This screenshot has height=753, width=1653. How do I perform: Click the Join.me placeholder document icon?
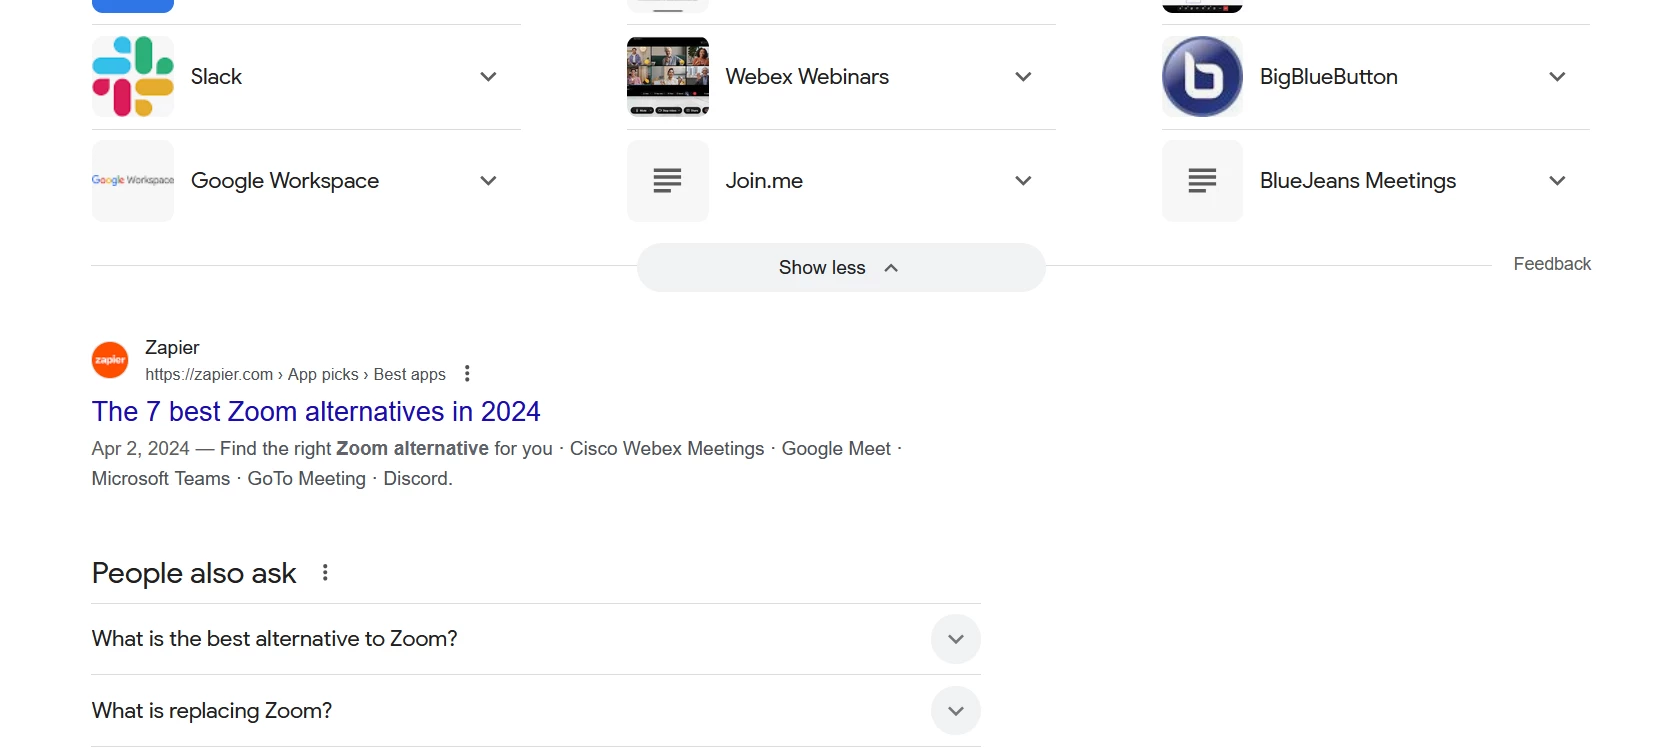click(x=668, y=181)
